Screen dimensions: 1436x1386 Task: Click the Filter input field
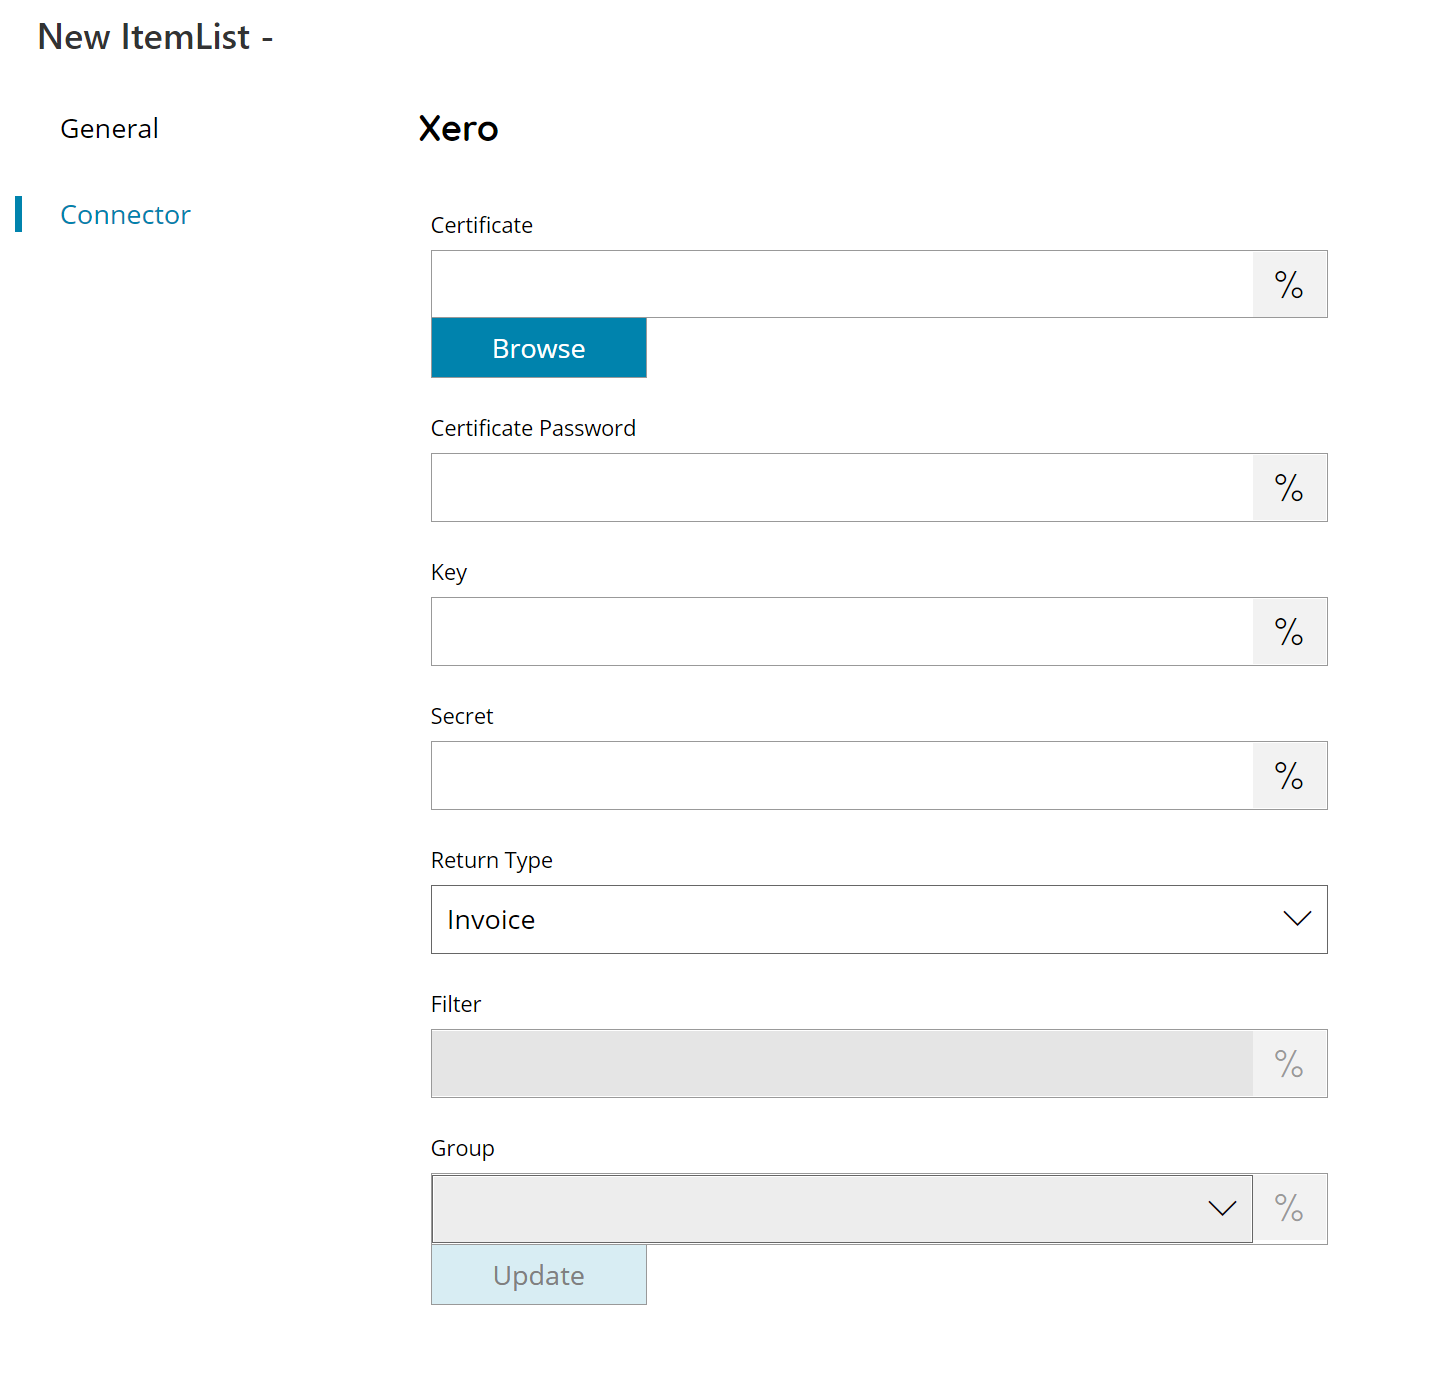(842, 1063)
